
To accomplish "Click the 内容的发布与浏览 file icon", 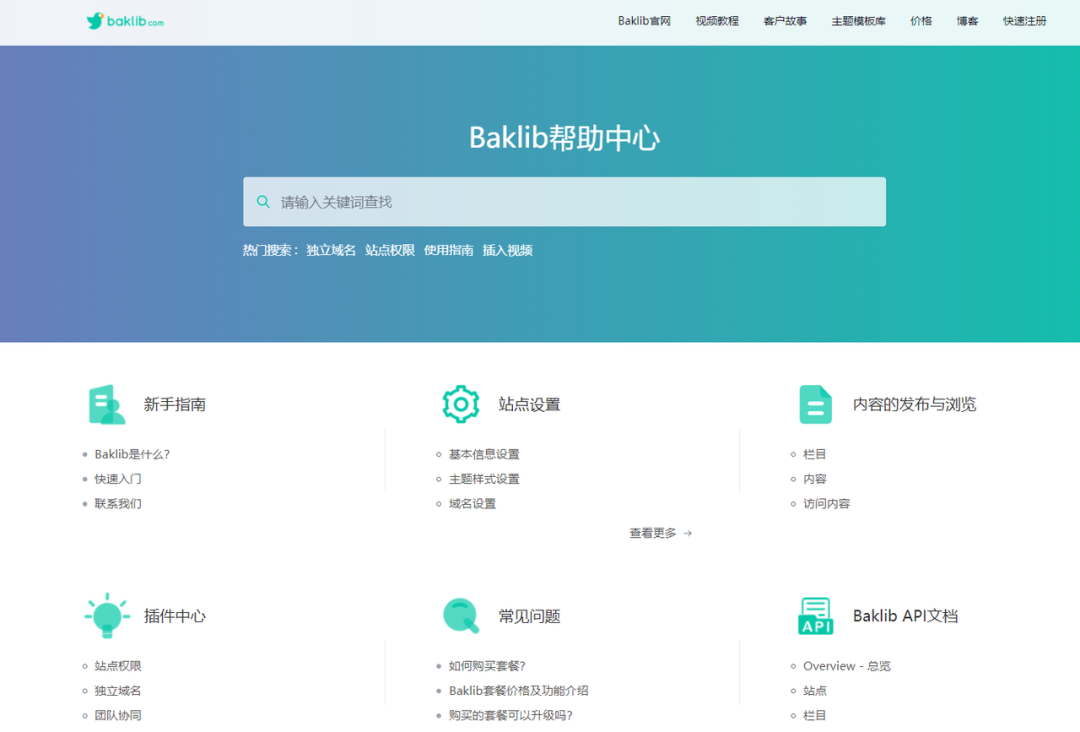I will (816, 404).
